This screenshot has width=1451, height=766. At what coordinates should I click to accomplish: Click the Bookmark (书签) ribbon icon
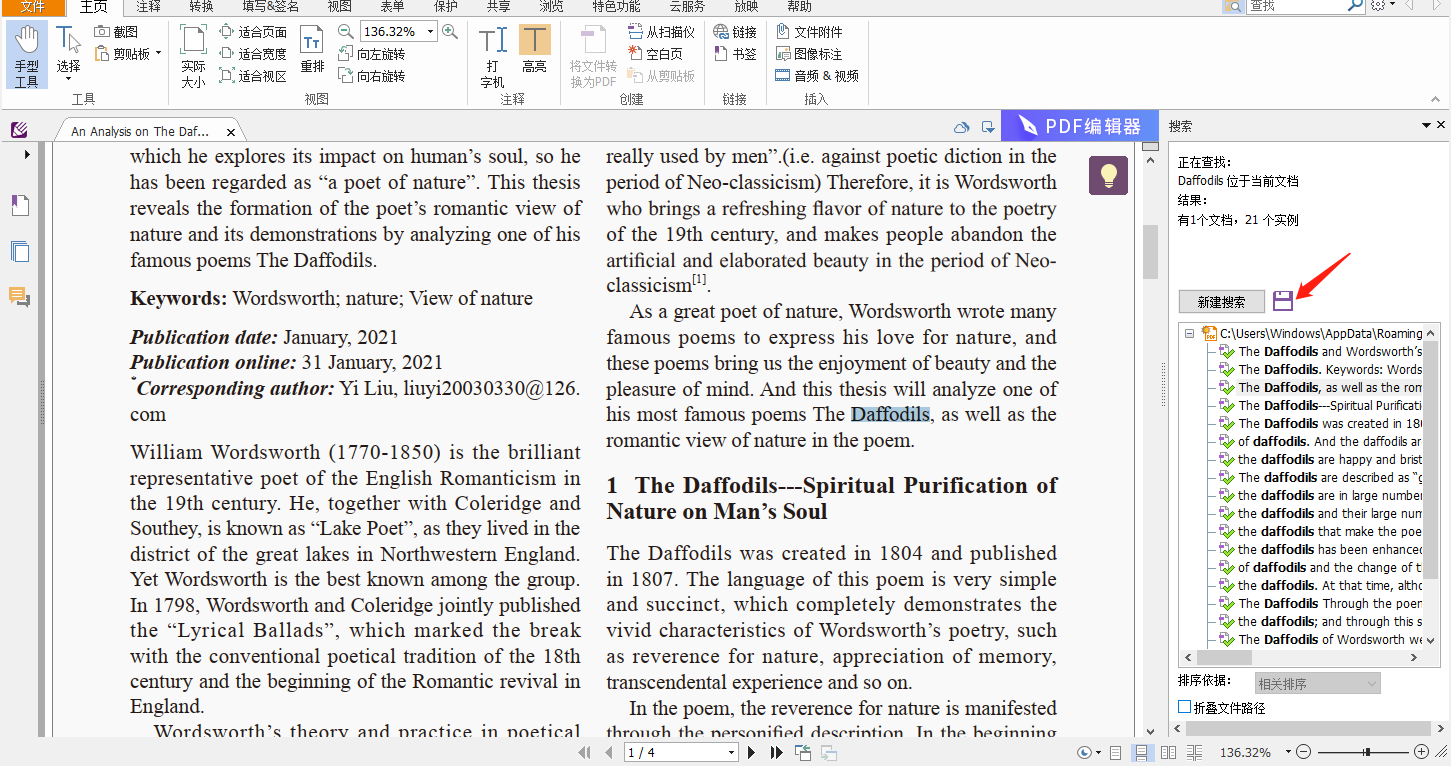(735, 54)
